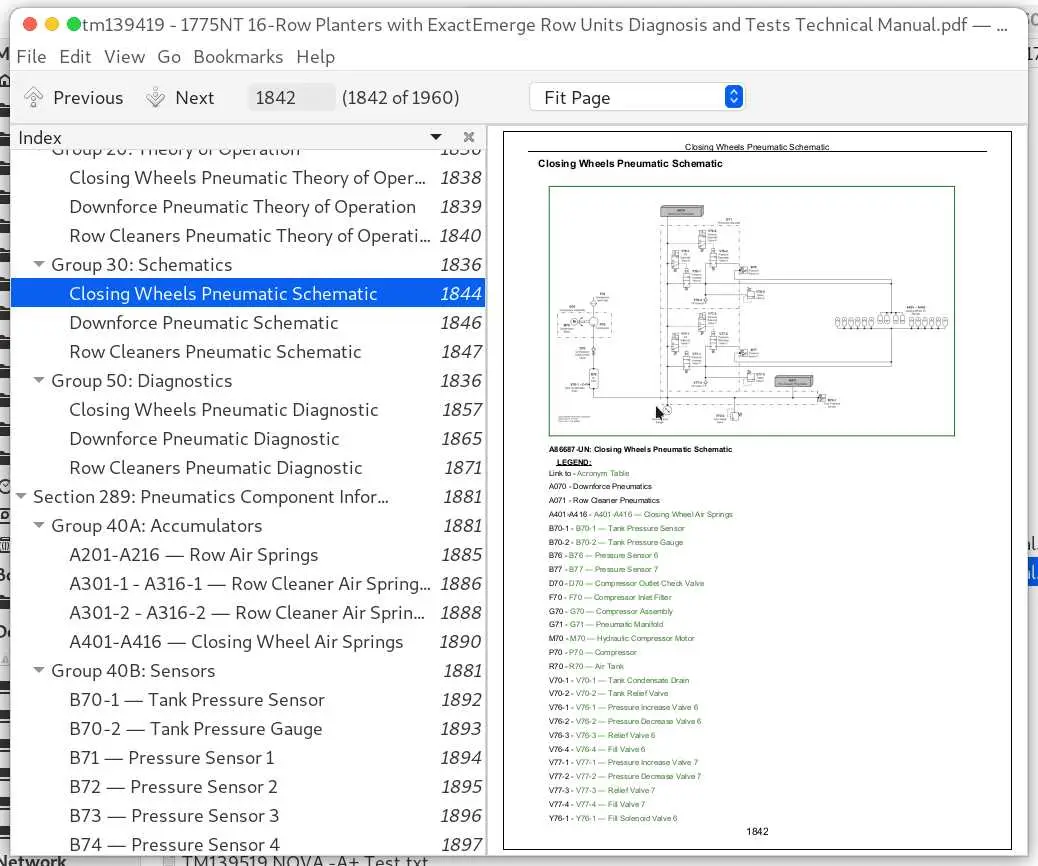
Task: Follow the V70-1 Tank Condensate Drain link
Action: click(x=632, y=680)
